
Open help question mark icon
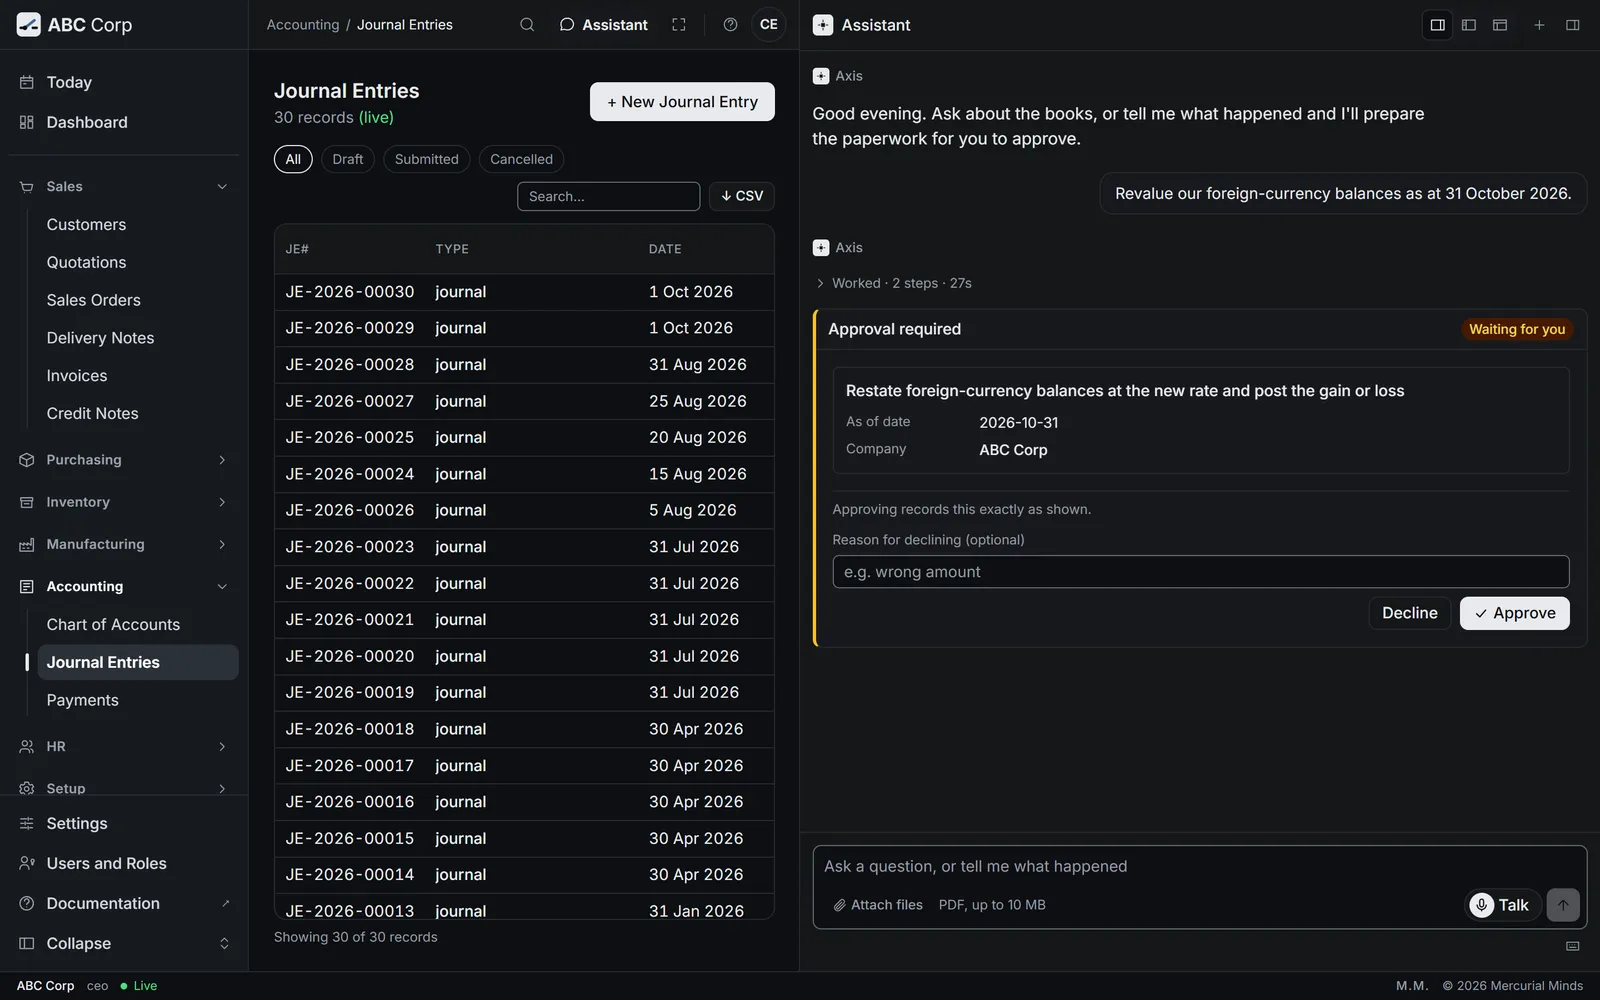click(x=731, y=25)
